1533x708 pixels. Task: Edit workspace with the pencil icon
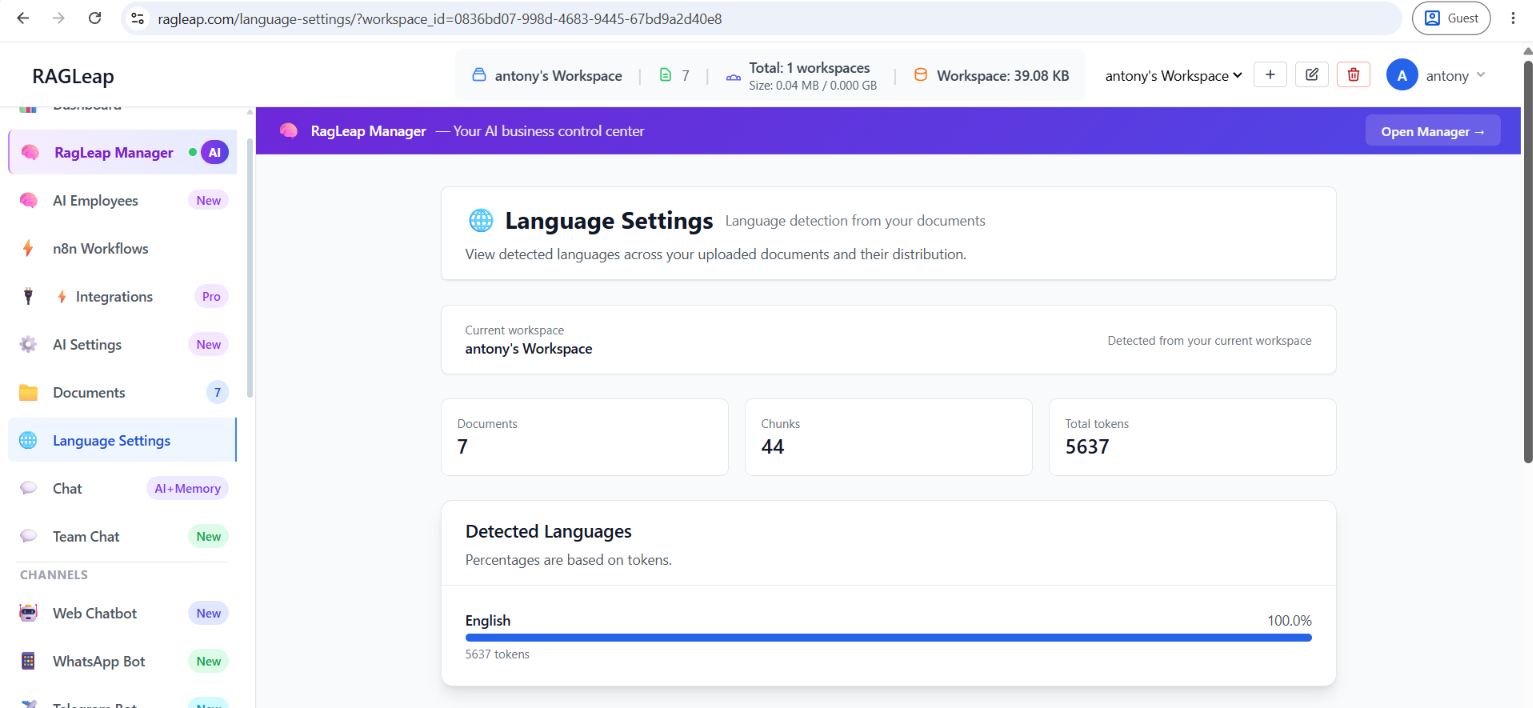[x=1312, y=75]
